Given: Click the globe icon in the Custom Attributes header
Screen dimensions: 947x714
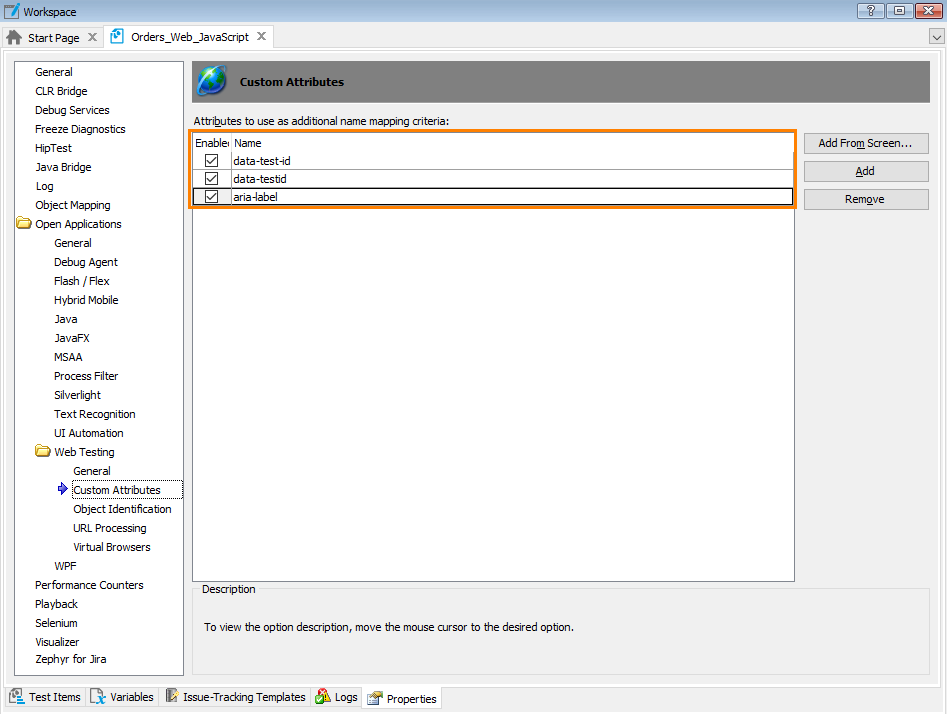Looking at the screenshot, I should tap(211, 81).
